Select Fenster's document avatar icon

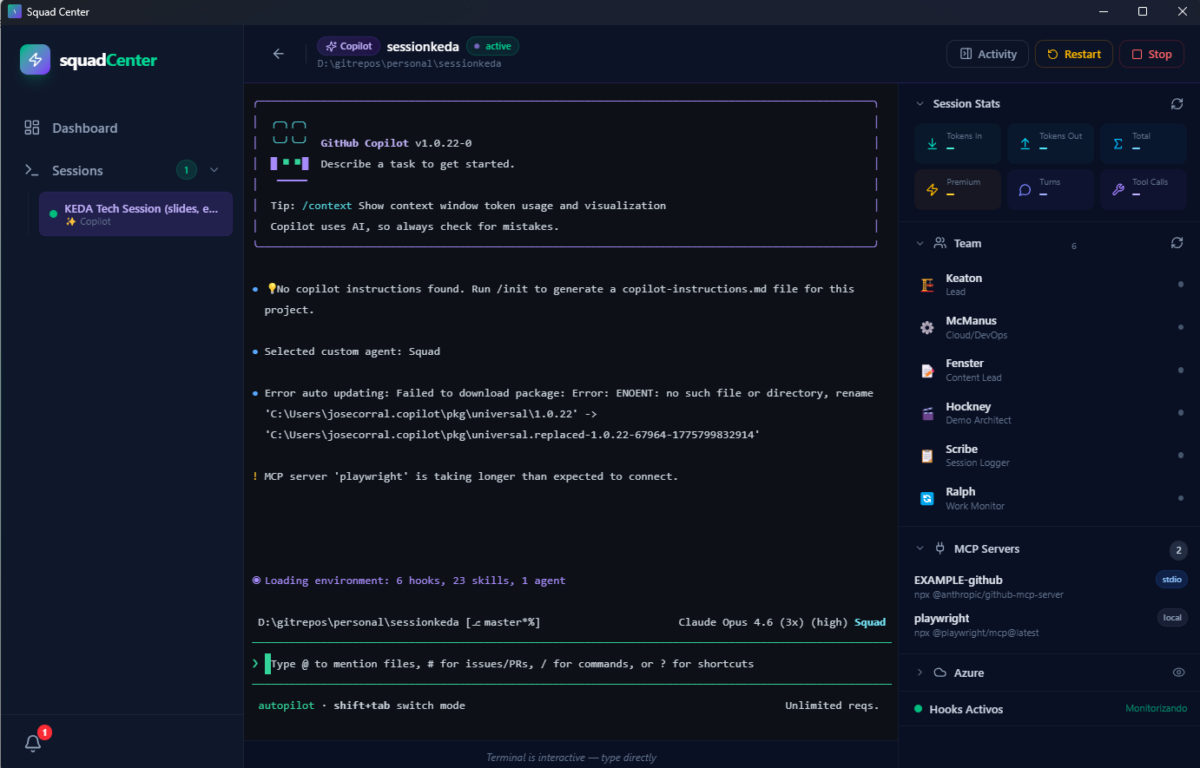coord(927,370)
